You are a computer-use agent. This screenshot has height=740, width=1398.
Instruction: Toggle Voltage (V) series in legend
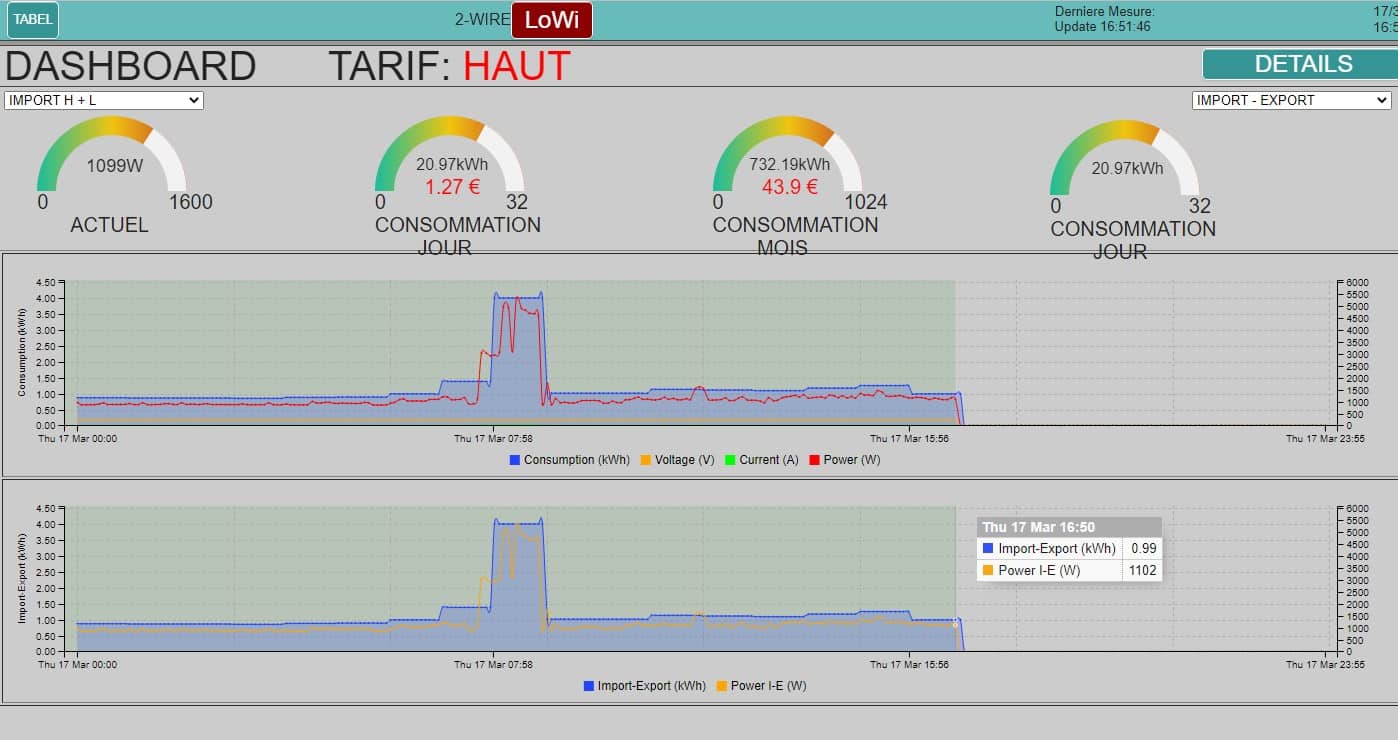tap(678, 460)
